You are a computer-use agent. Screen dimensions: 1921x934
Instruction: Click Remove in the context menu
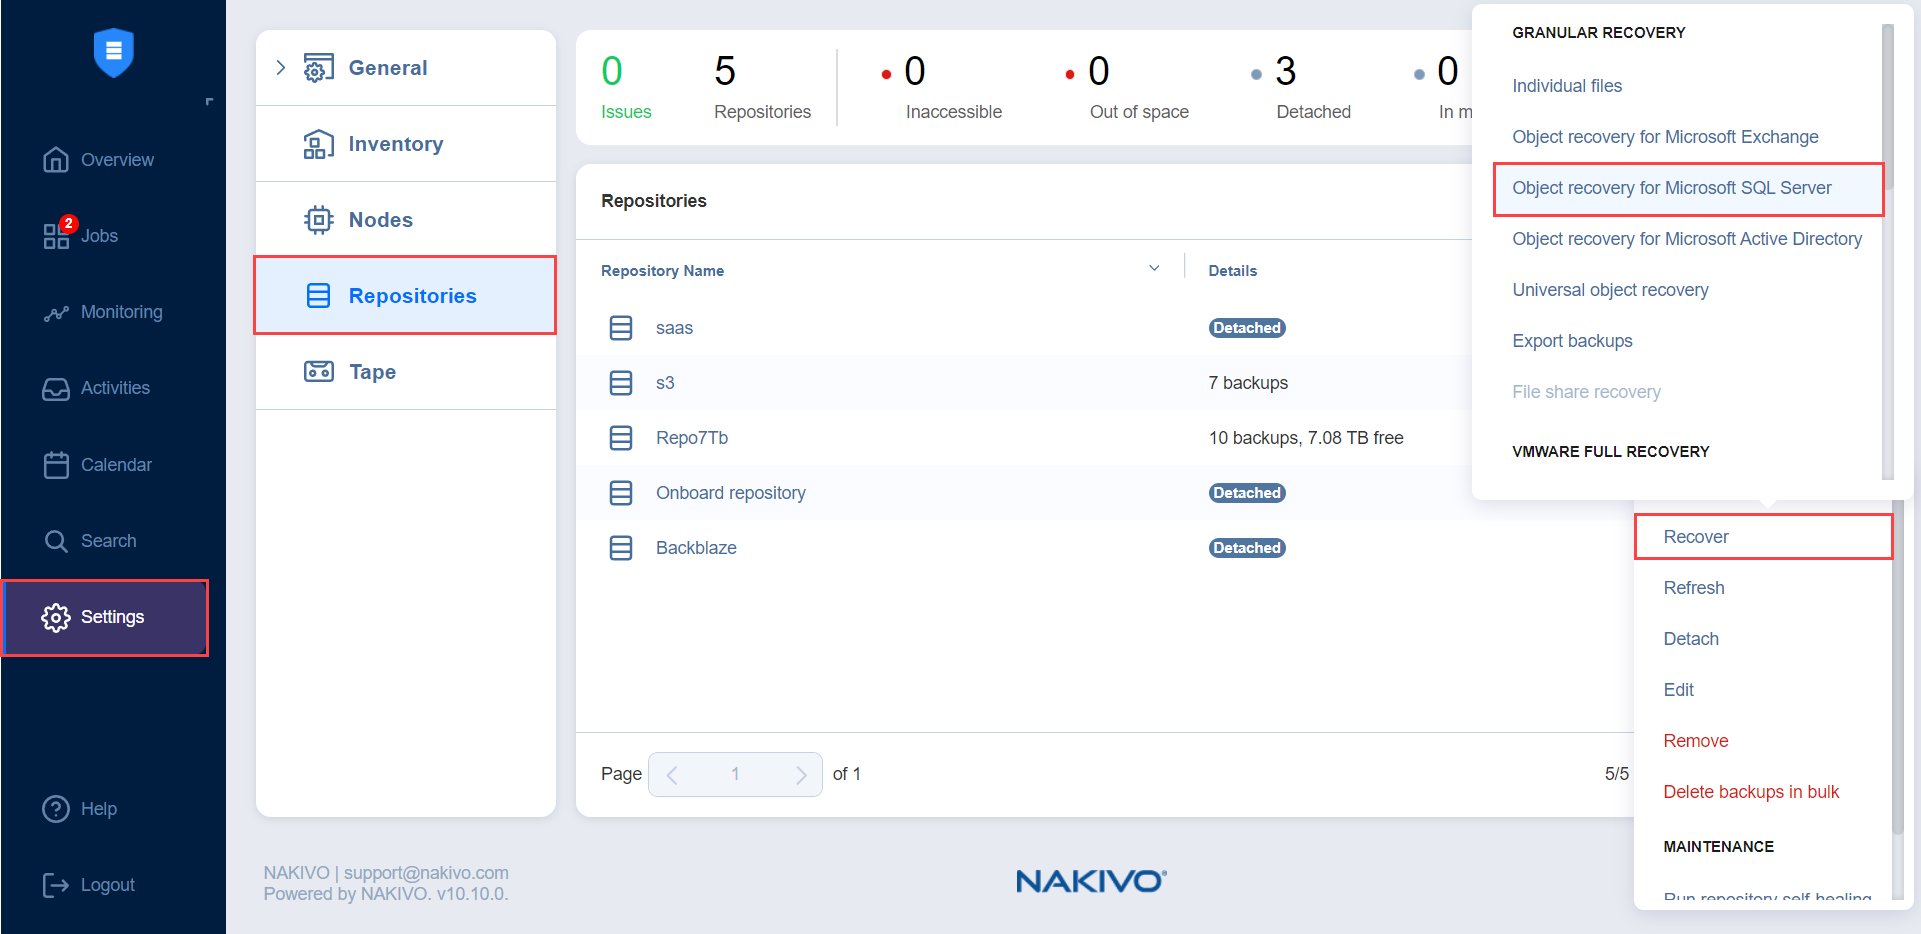coord(1695,741)
